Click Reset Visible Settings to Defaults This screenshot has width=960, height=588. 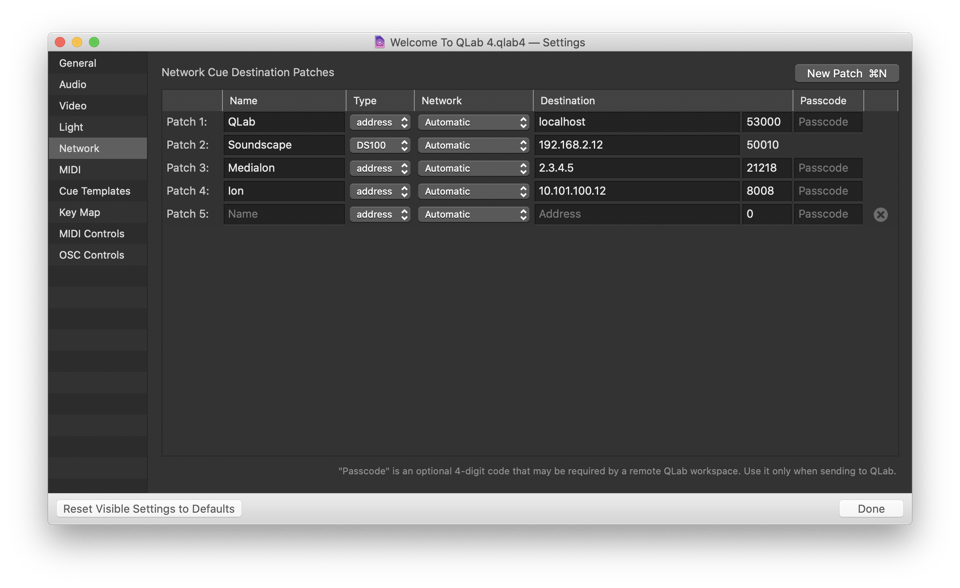click(x=149, y=509)
